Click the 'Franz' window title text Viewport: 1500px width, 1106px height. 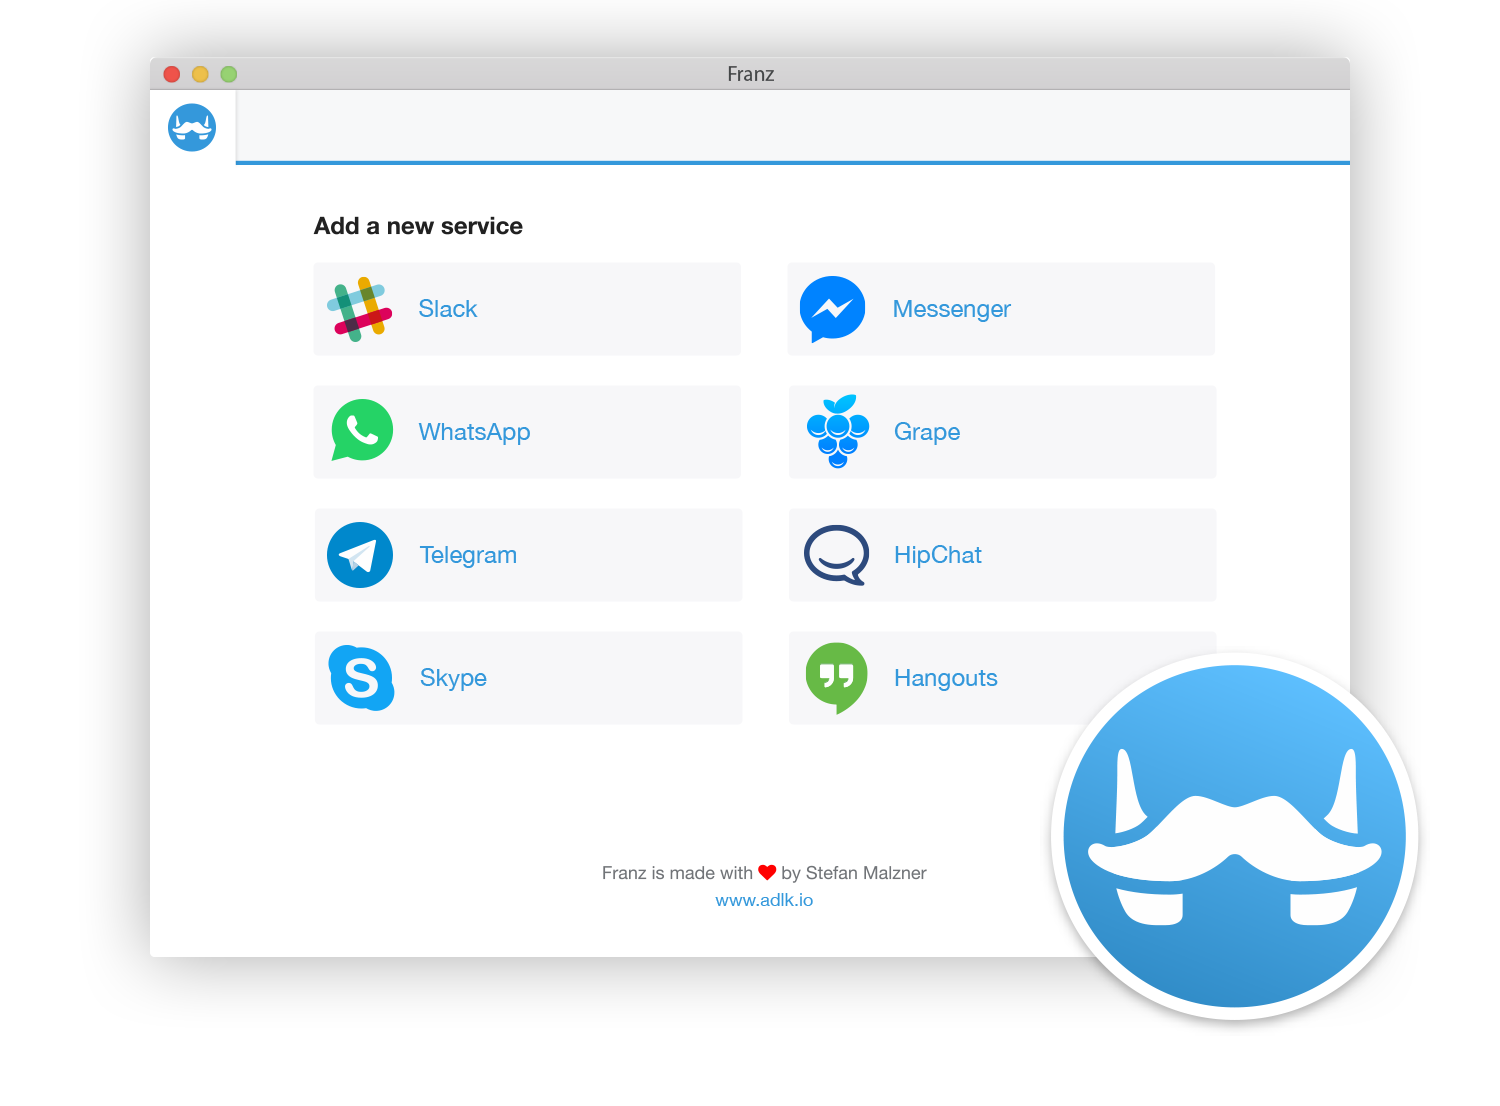(751, 74)
